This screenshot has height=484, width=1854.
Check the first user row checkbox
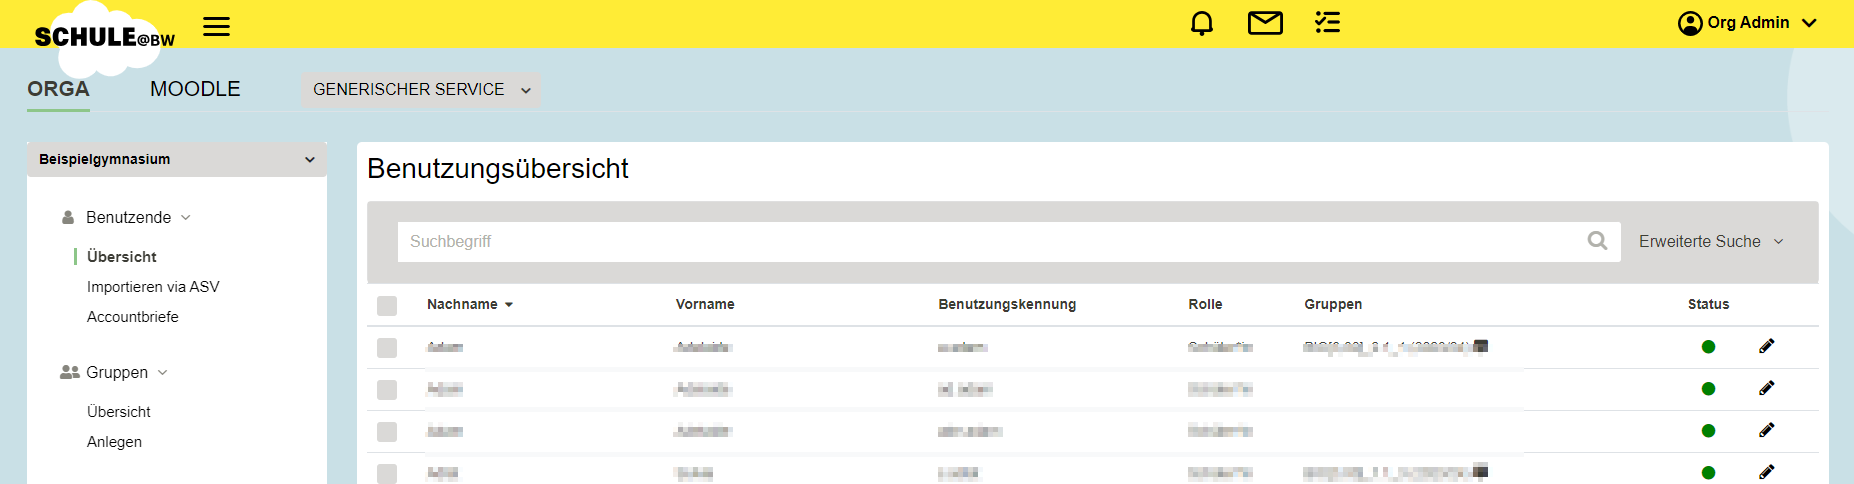(387, 348)
